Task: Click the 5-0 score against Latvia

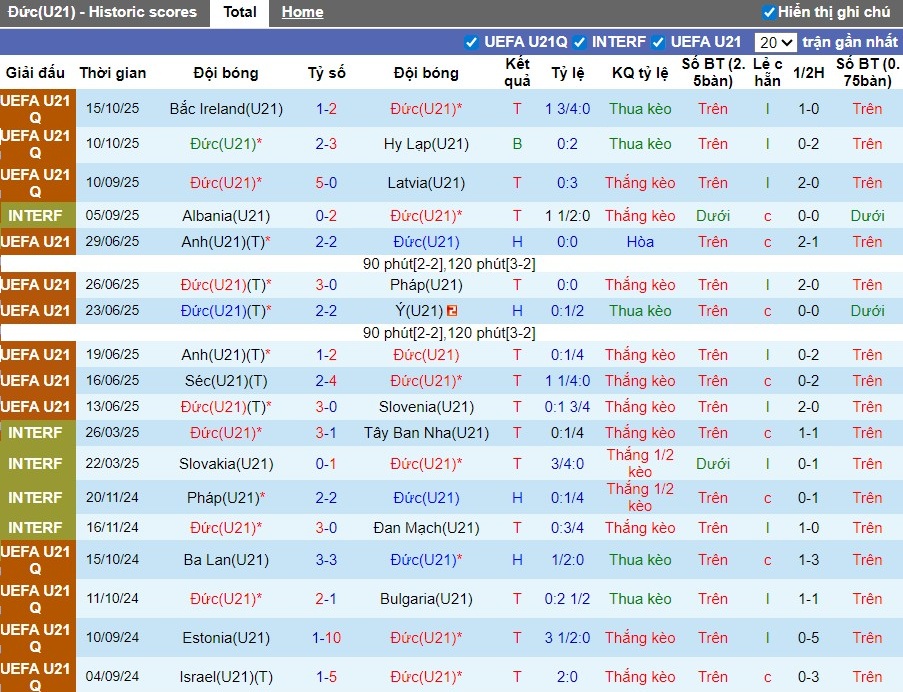Action: (326, 183)
